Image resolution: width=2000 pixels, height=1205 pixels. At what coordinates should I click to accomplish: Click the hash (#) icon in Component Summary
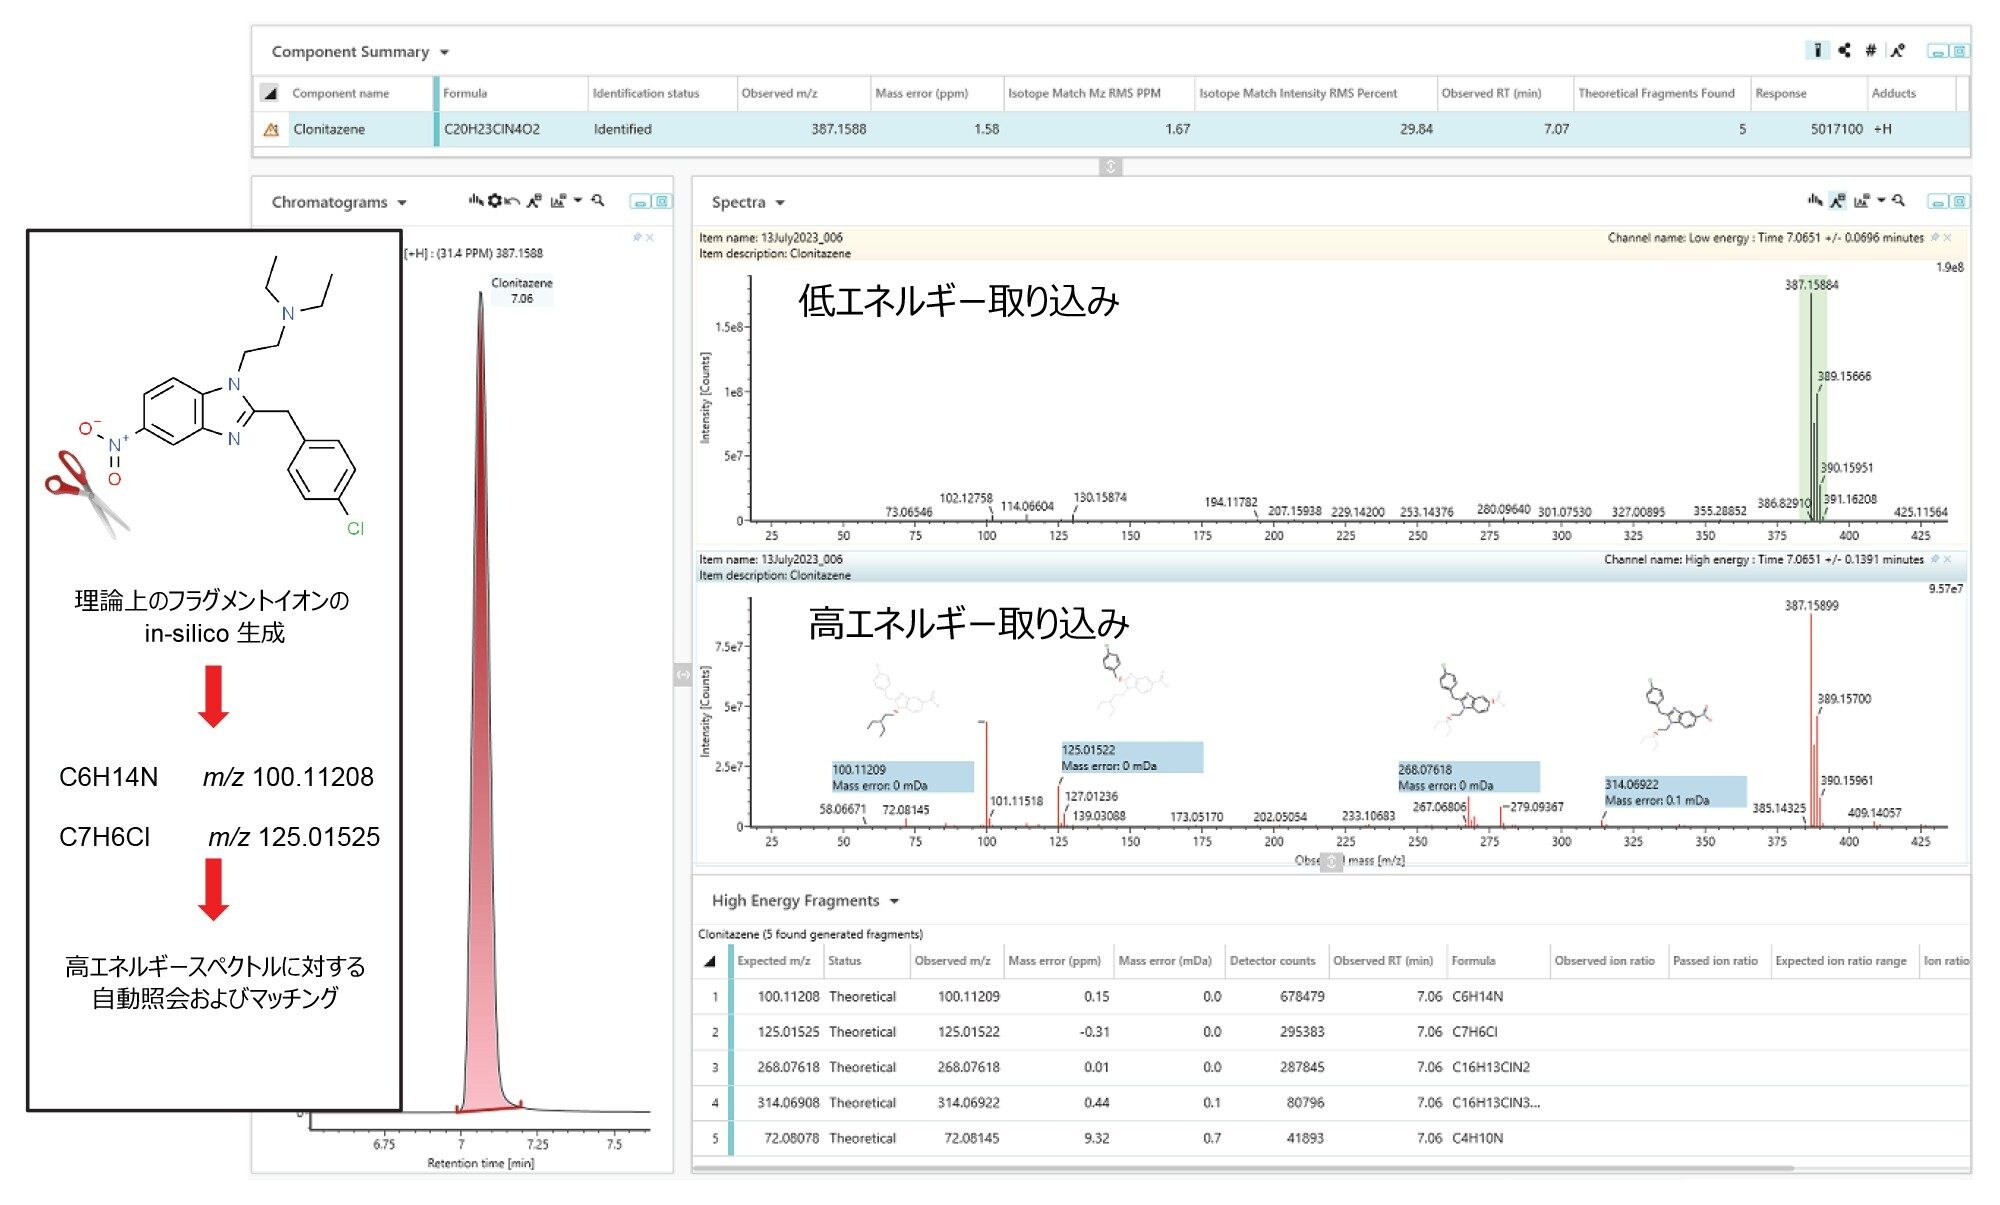[x=1870, y=50]
